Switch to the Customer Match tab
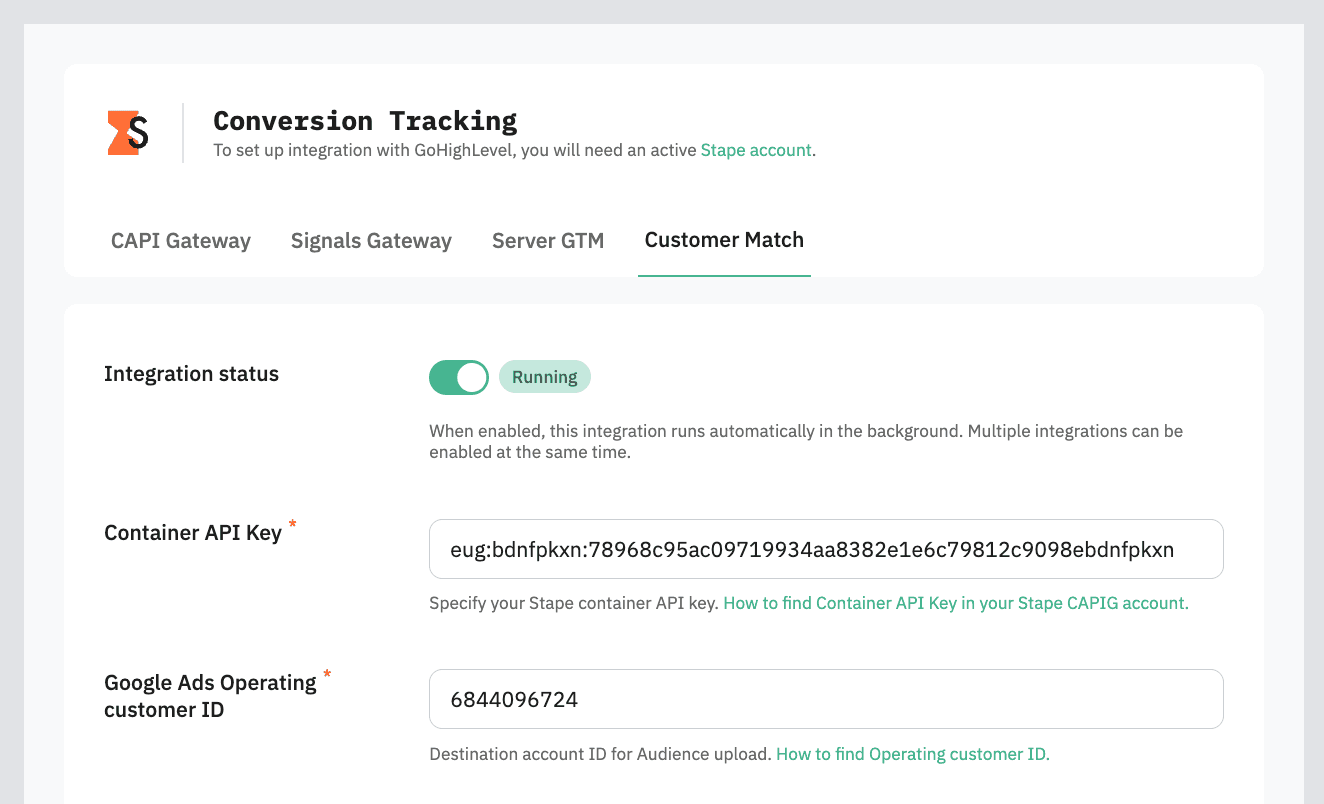Screen dimensions: 1324x804 click(724, 239)
